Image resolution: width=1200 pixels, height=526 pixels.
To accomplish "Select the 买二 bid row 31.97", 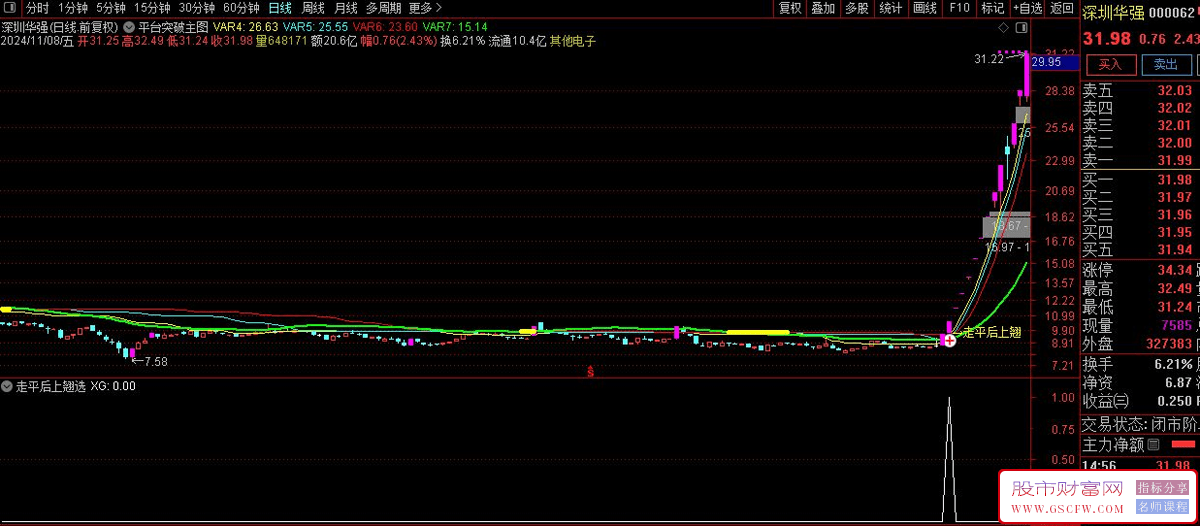I will (1139, 198).
